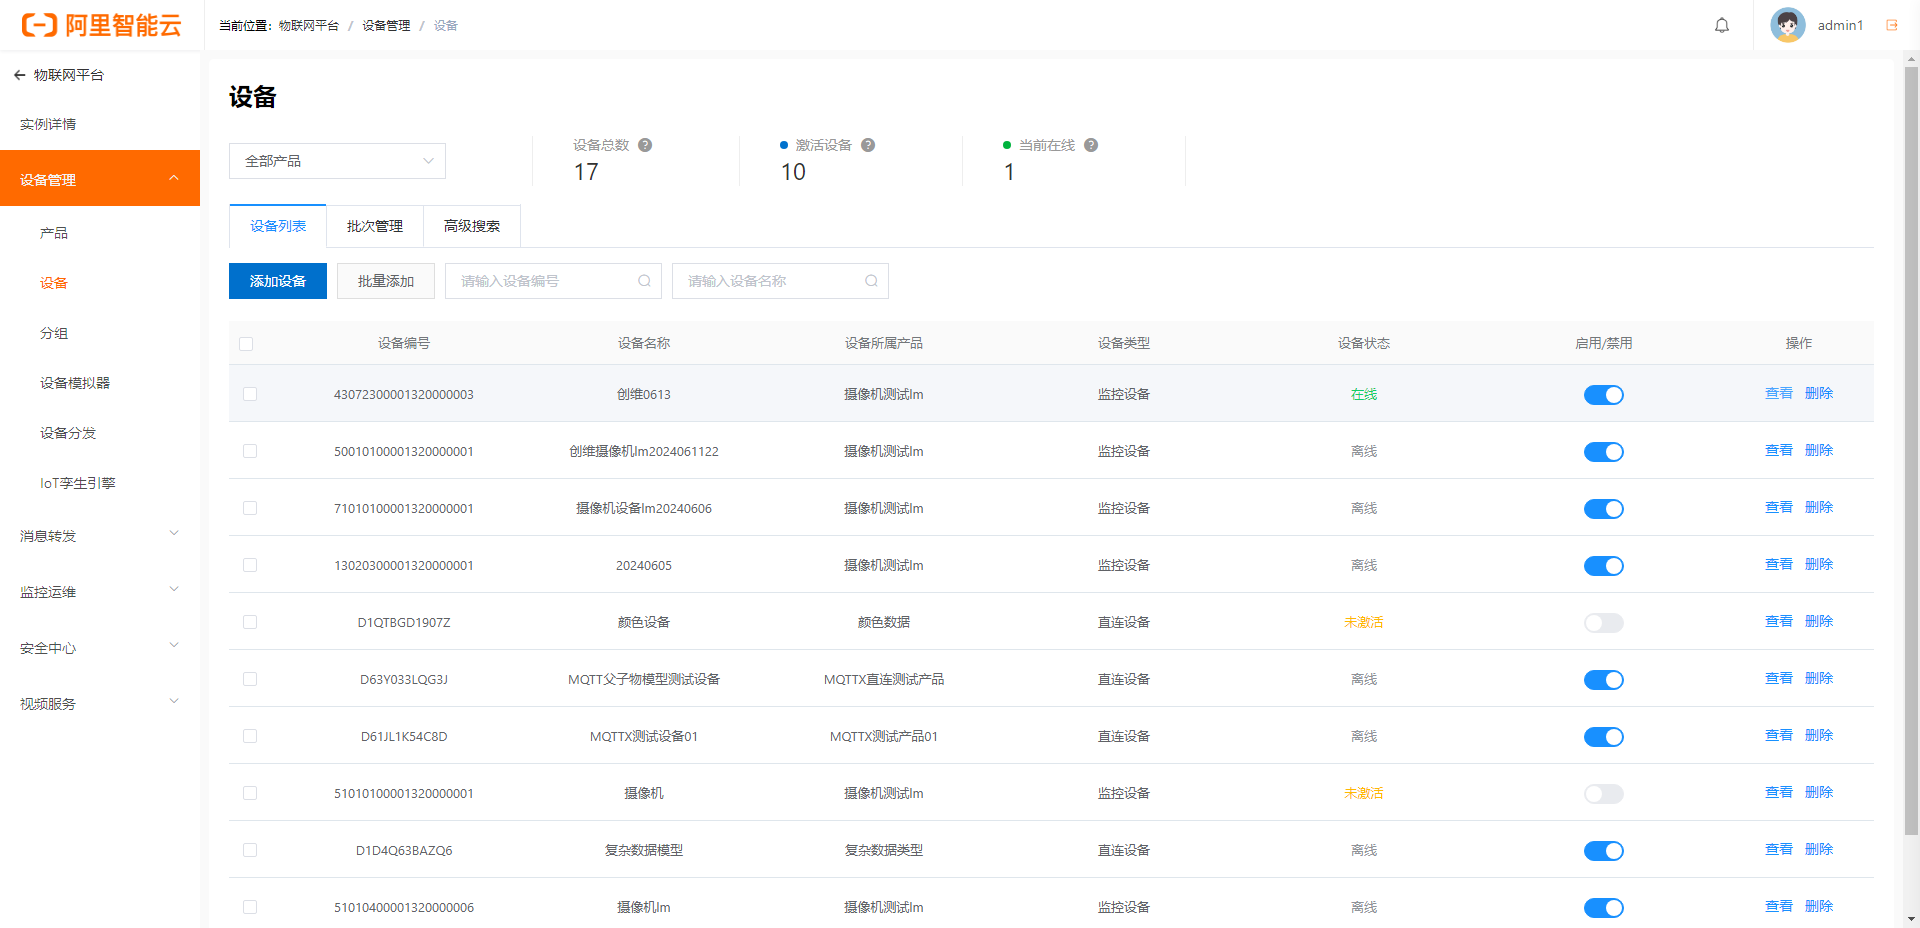Collapse the 设备管理 sidebar section
Viewport: 1920px width, 928px height.
tap(99, 179)
